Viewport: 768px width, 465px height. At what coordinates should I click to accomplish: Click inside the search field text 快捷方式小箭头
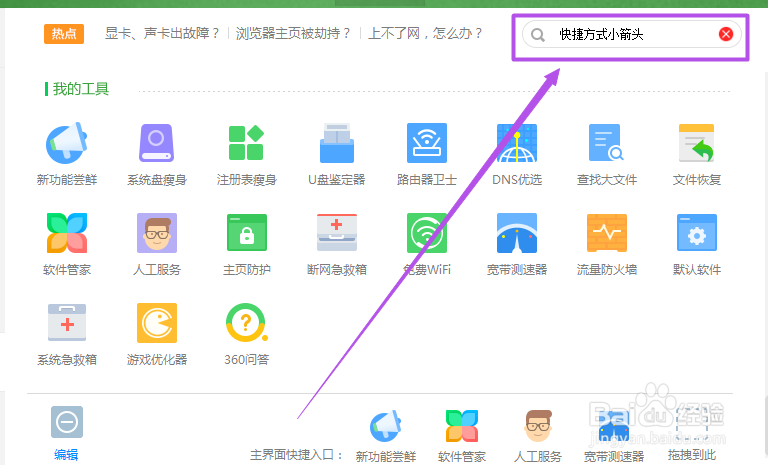click(x=601, y=34)
